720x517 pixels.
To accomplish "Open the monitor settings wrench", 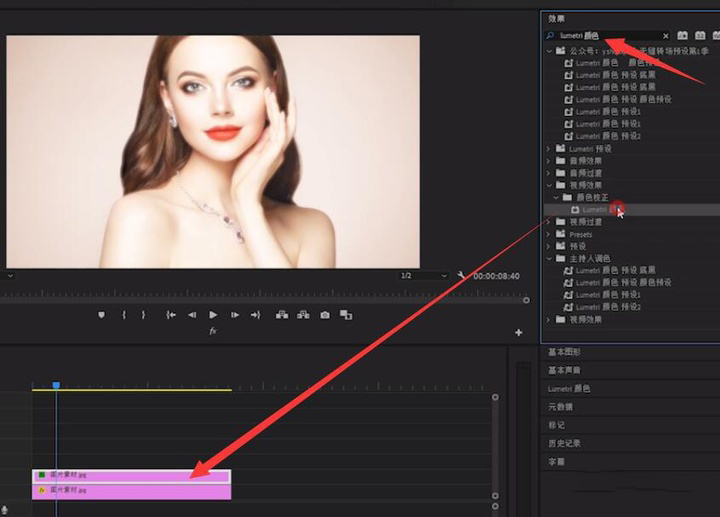I will [461, 275].
